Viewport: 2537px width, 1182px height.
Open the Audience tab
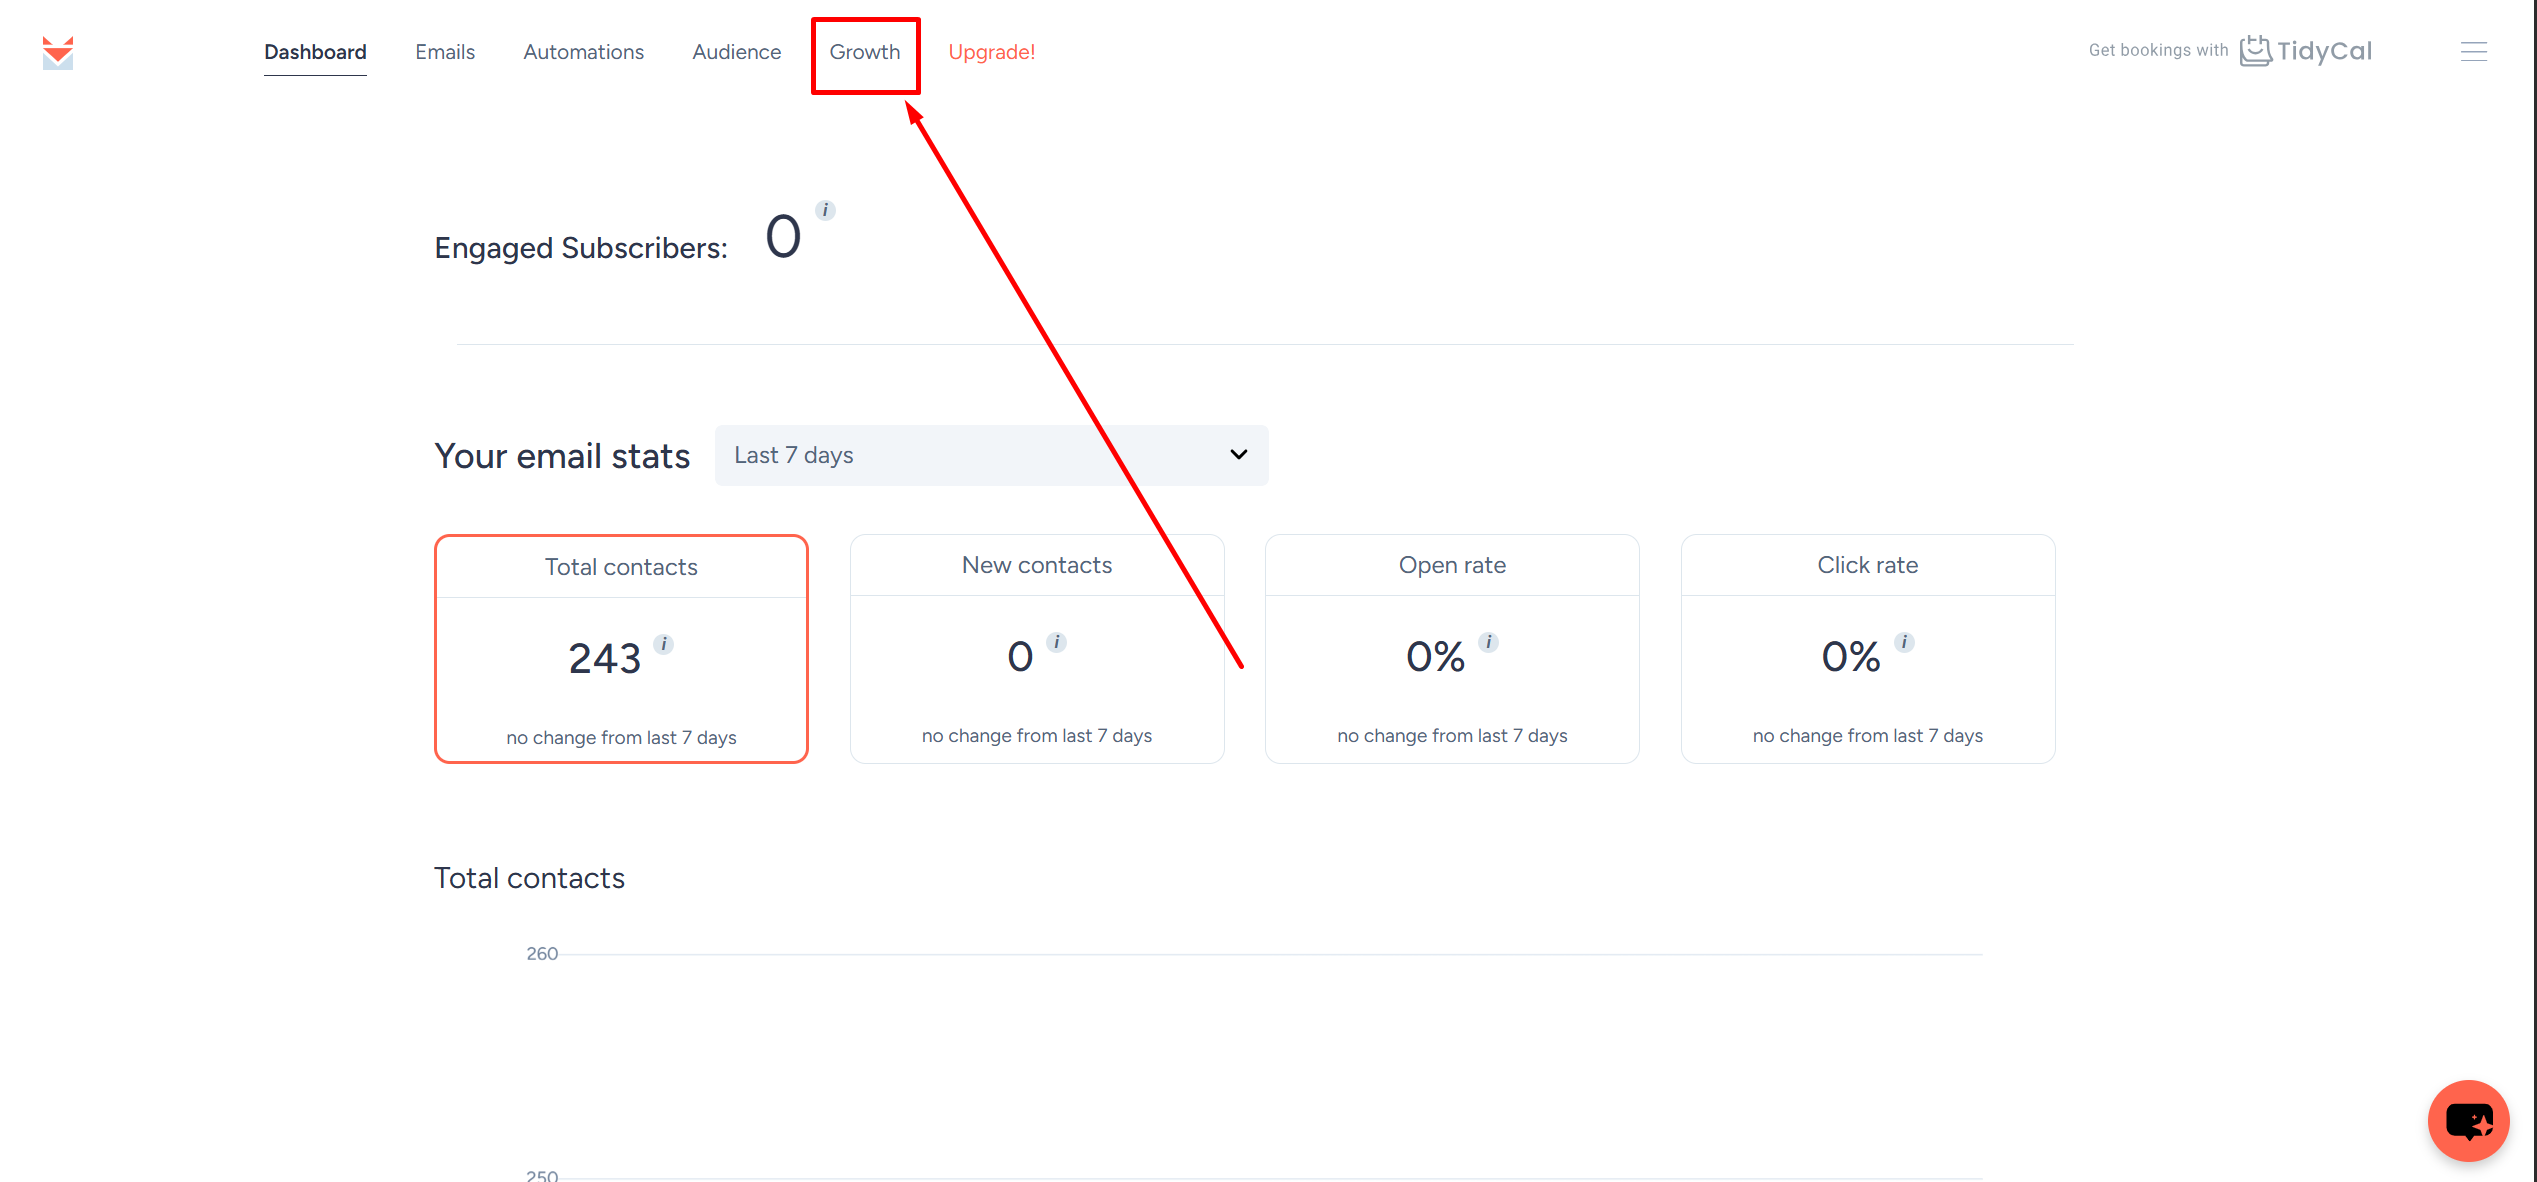(x=736, y=52)
